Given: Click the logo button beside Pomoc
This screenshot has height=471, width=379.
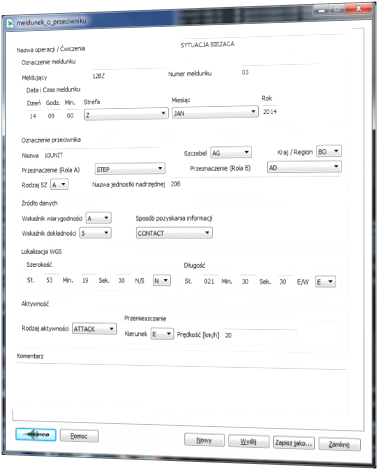Looking at the screenshot, I should [36, 434].
